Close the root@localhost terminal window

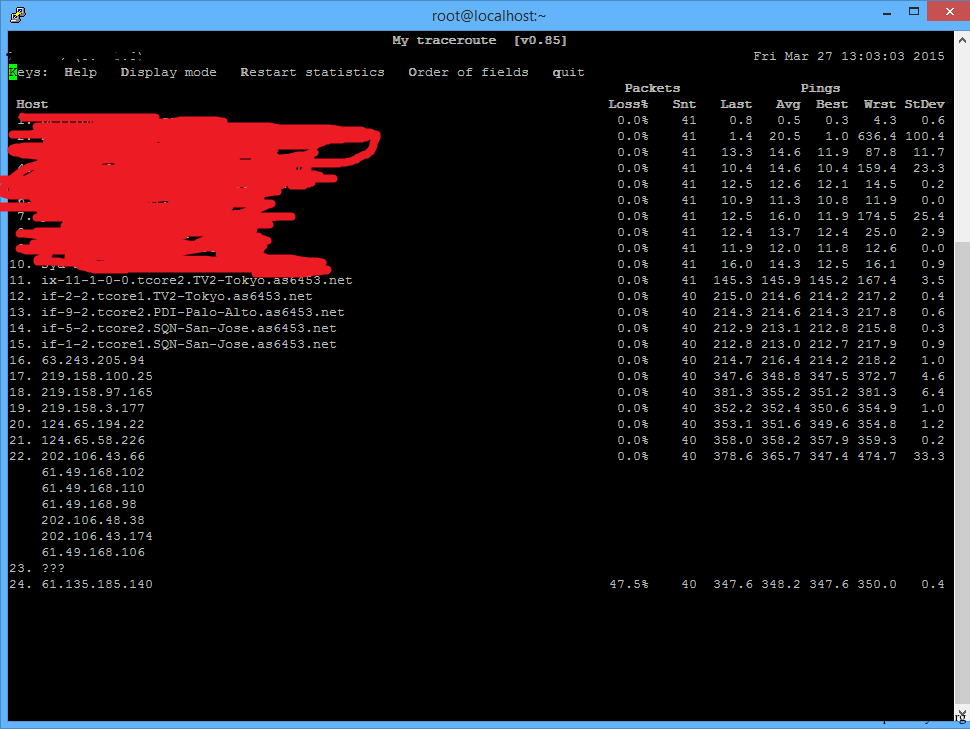click(949, 12)
